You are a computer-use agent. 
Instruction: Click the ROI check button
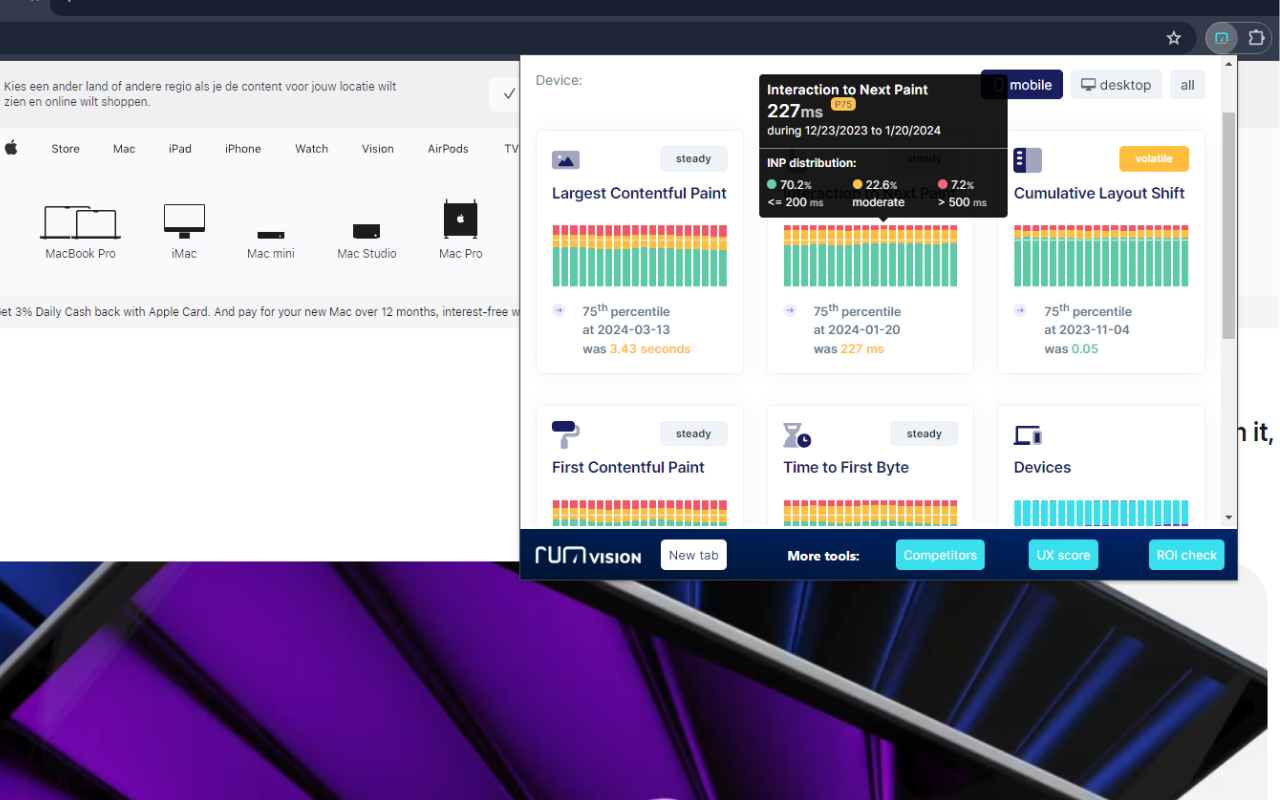click(1186, 555)
